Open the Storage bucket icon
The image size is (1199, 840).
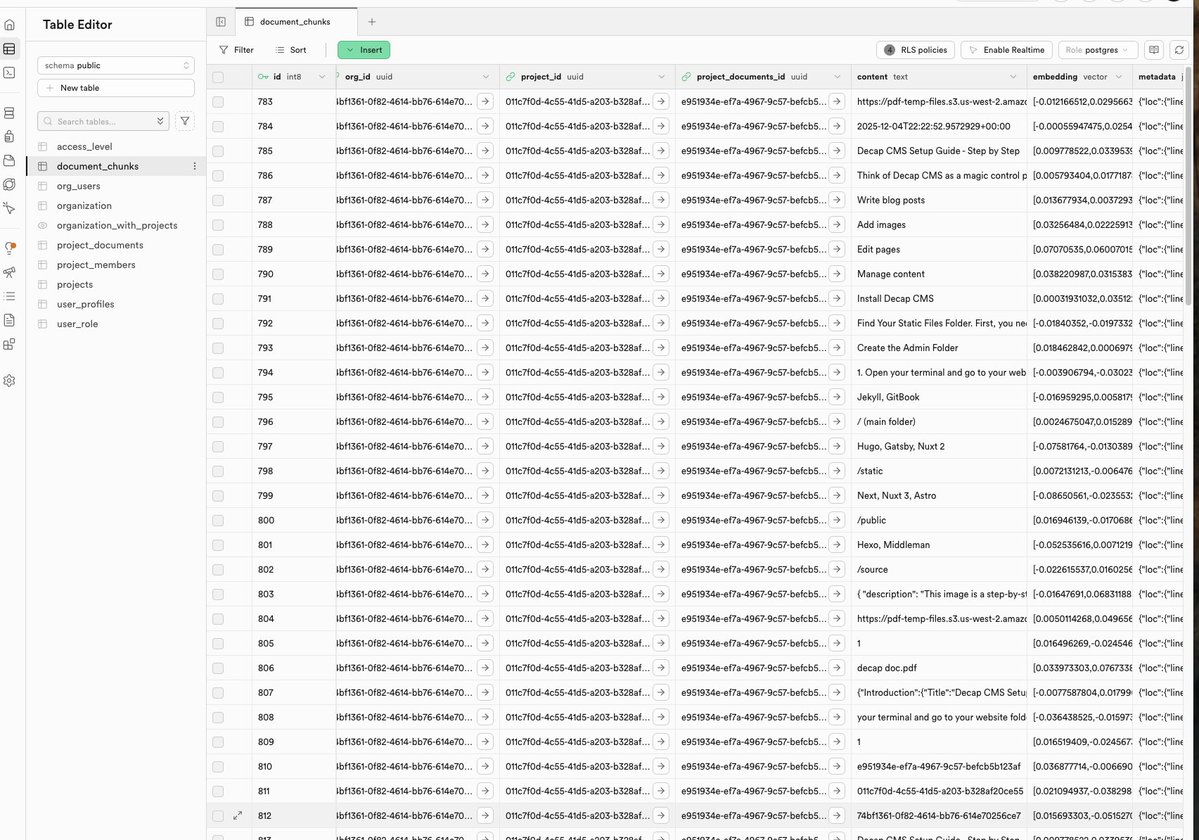[9, 161]
